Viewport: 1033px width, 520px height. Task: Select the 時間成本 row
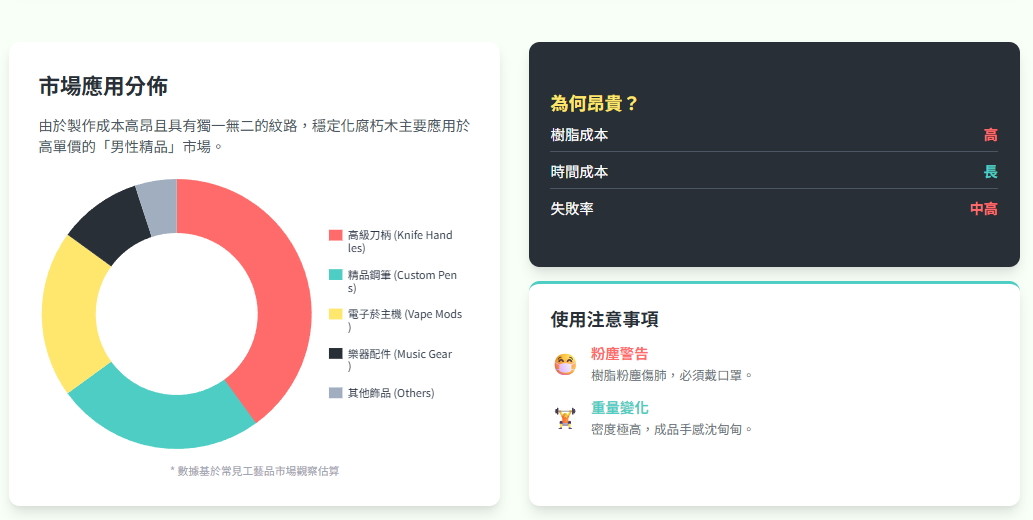[x=773, y=172]
